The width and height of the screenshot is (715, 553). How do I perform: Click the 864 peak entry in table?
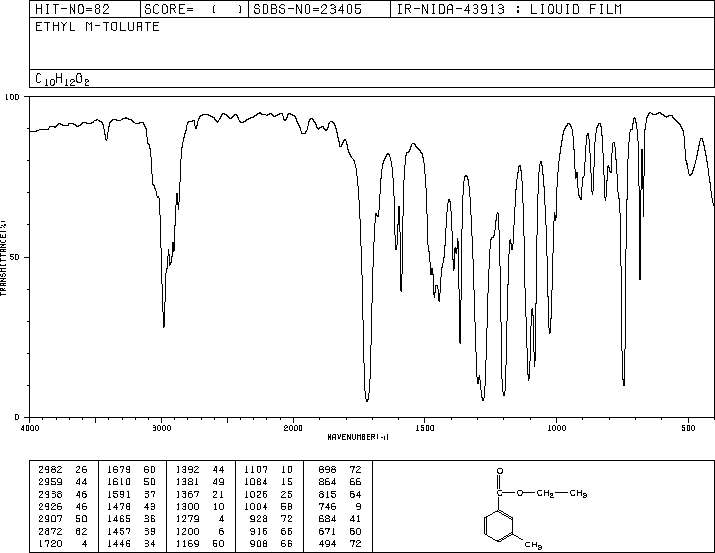click(x=327, y=482)
